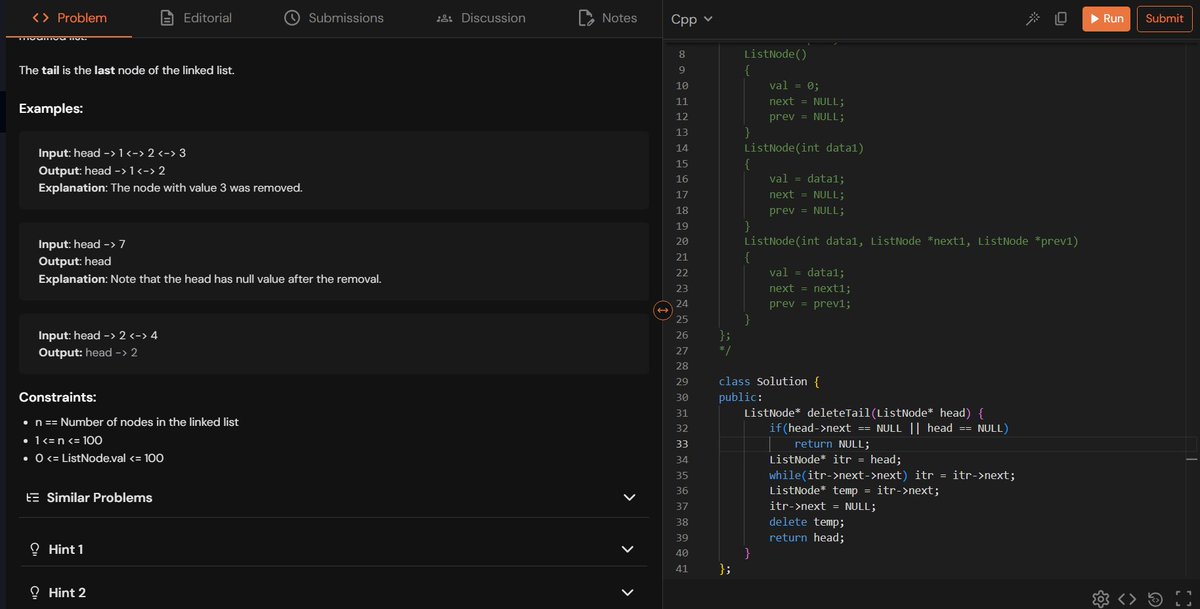Viewport: 1200px width, 609px height.
Task: Expand Hint 2 chevron
Action: pos(628,592)
